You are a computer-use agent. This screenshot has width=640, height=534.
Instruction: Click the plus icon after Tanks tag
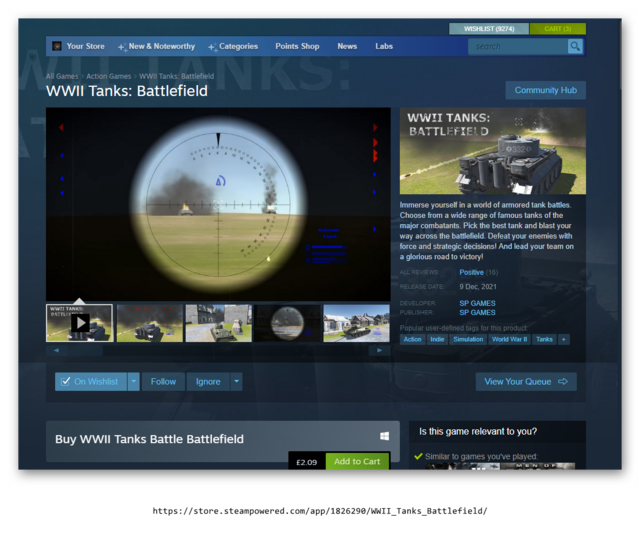(x=564, y=339)
